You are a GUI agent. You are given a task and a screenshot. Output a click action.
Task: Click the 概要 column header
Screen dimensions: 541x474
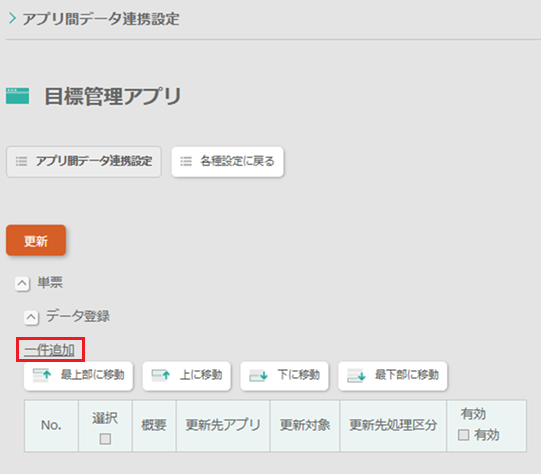click(154, 425)
